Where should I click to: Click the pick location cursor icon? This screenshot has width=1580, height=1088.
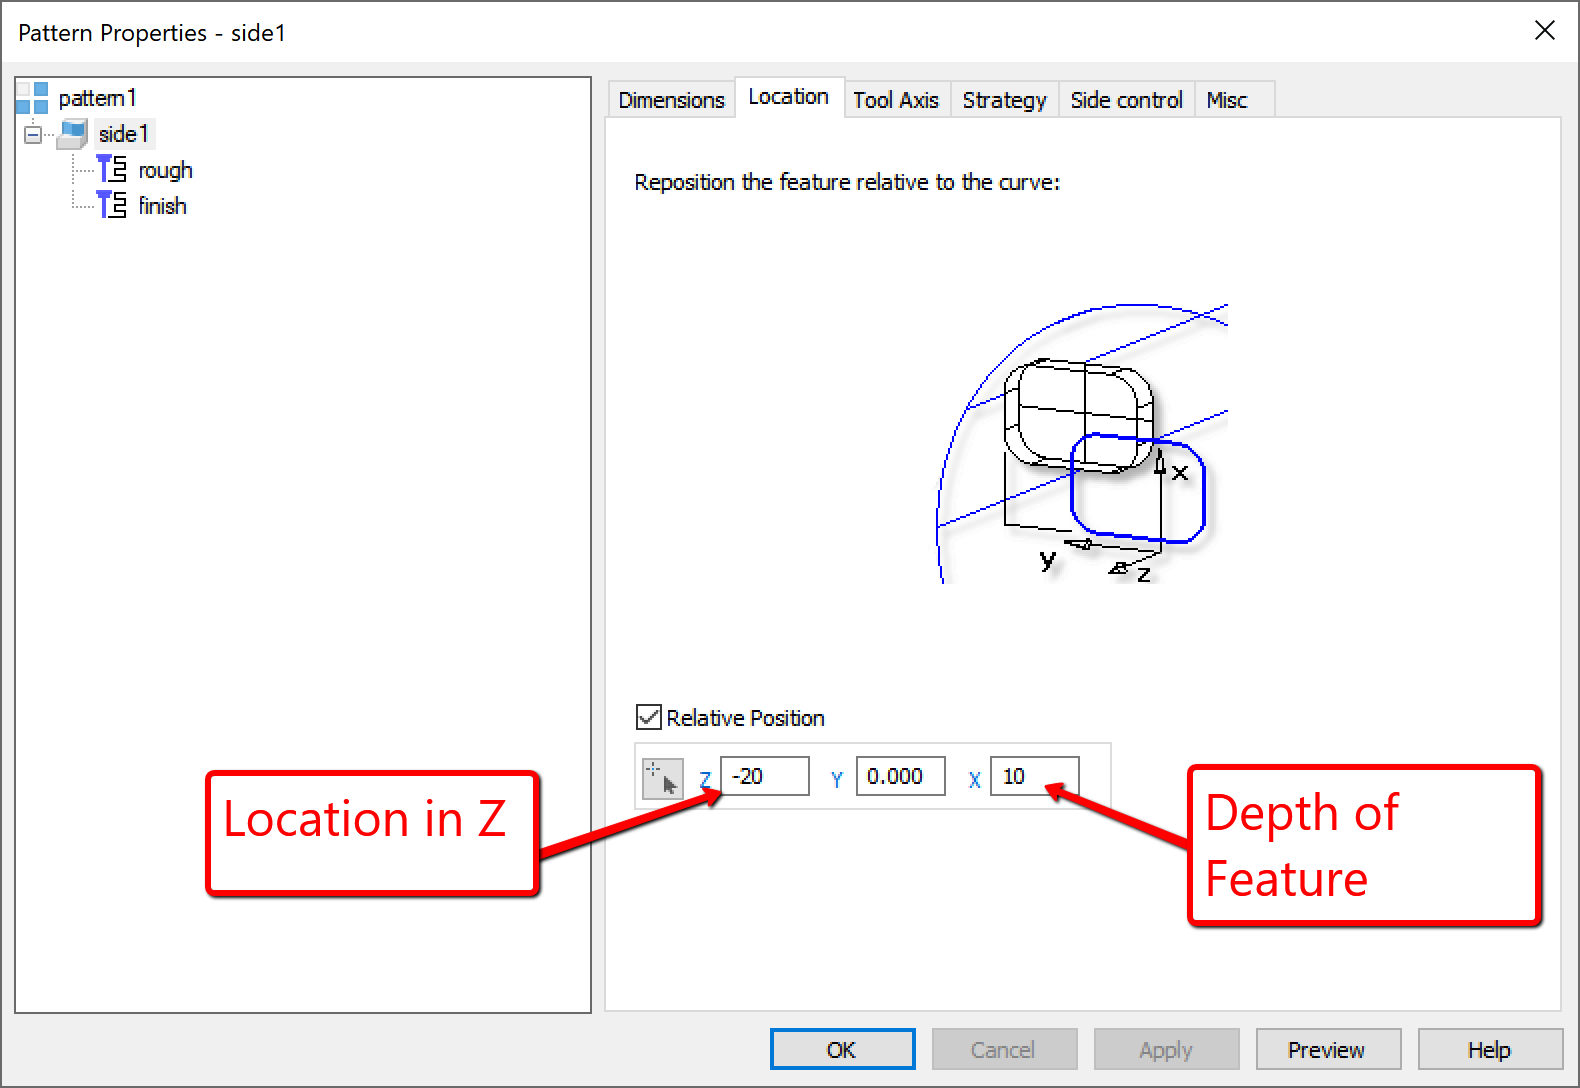(x=662, y=778)
